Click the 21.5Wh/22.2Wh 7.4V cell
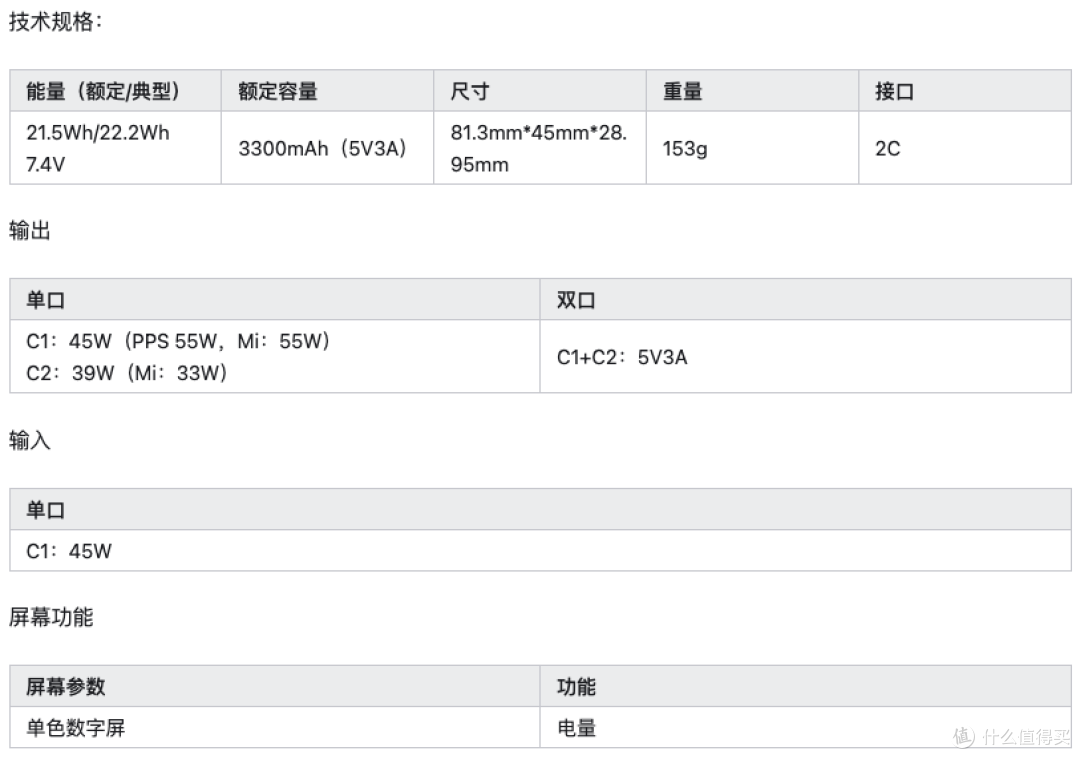 (x=115, y=147)
